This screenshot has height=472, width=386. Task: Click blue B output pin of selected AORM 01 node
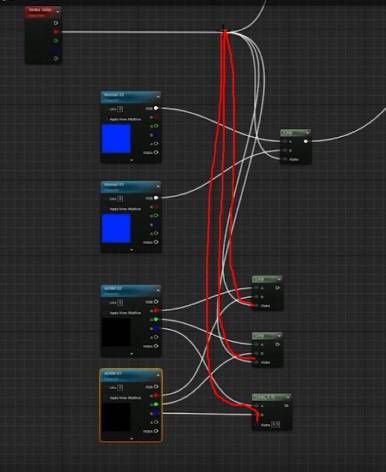[x=156, y=413]
